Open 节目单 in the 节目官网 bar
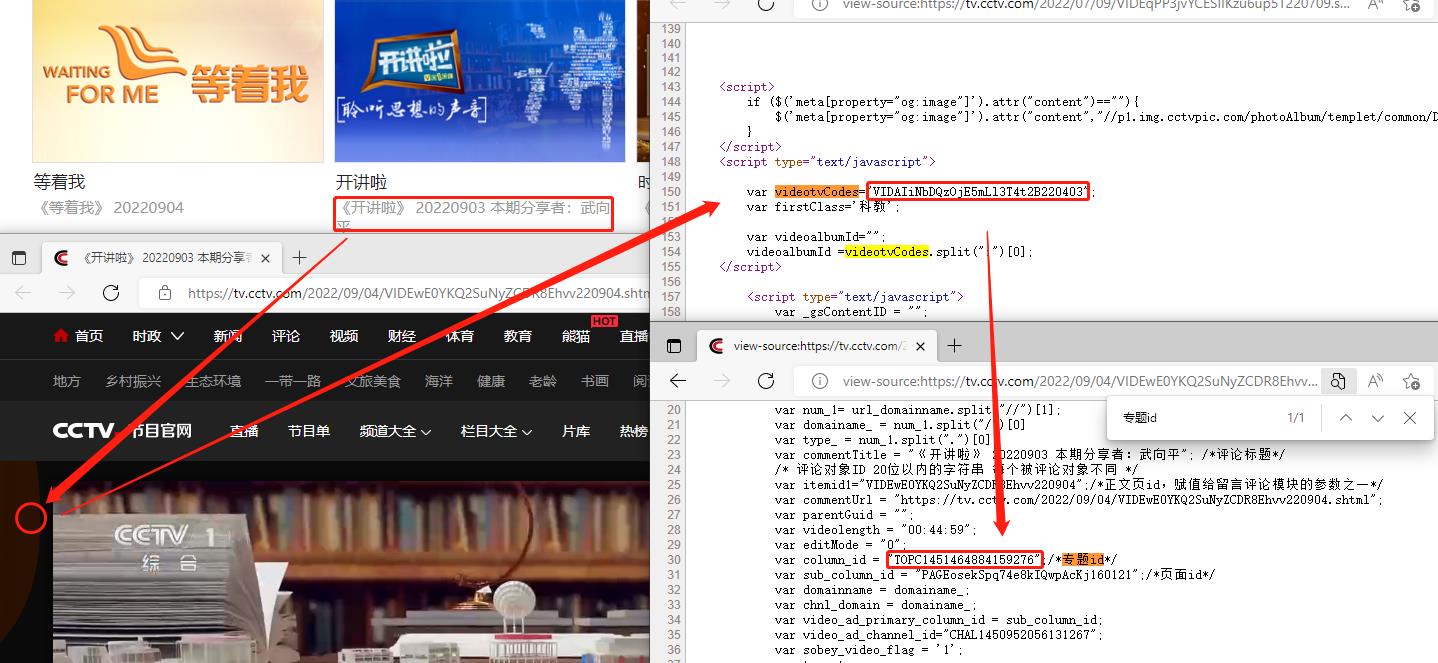This screenshot has height=663, width=1438. [x=309, y=431]
